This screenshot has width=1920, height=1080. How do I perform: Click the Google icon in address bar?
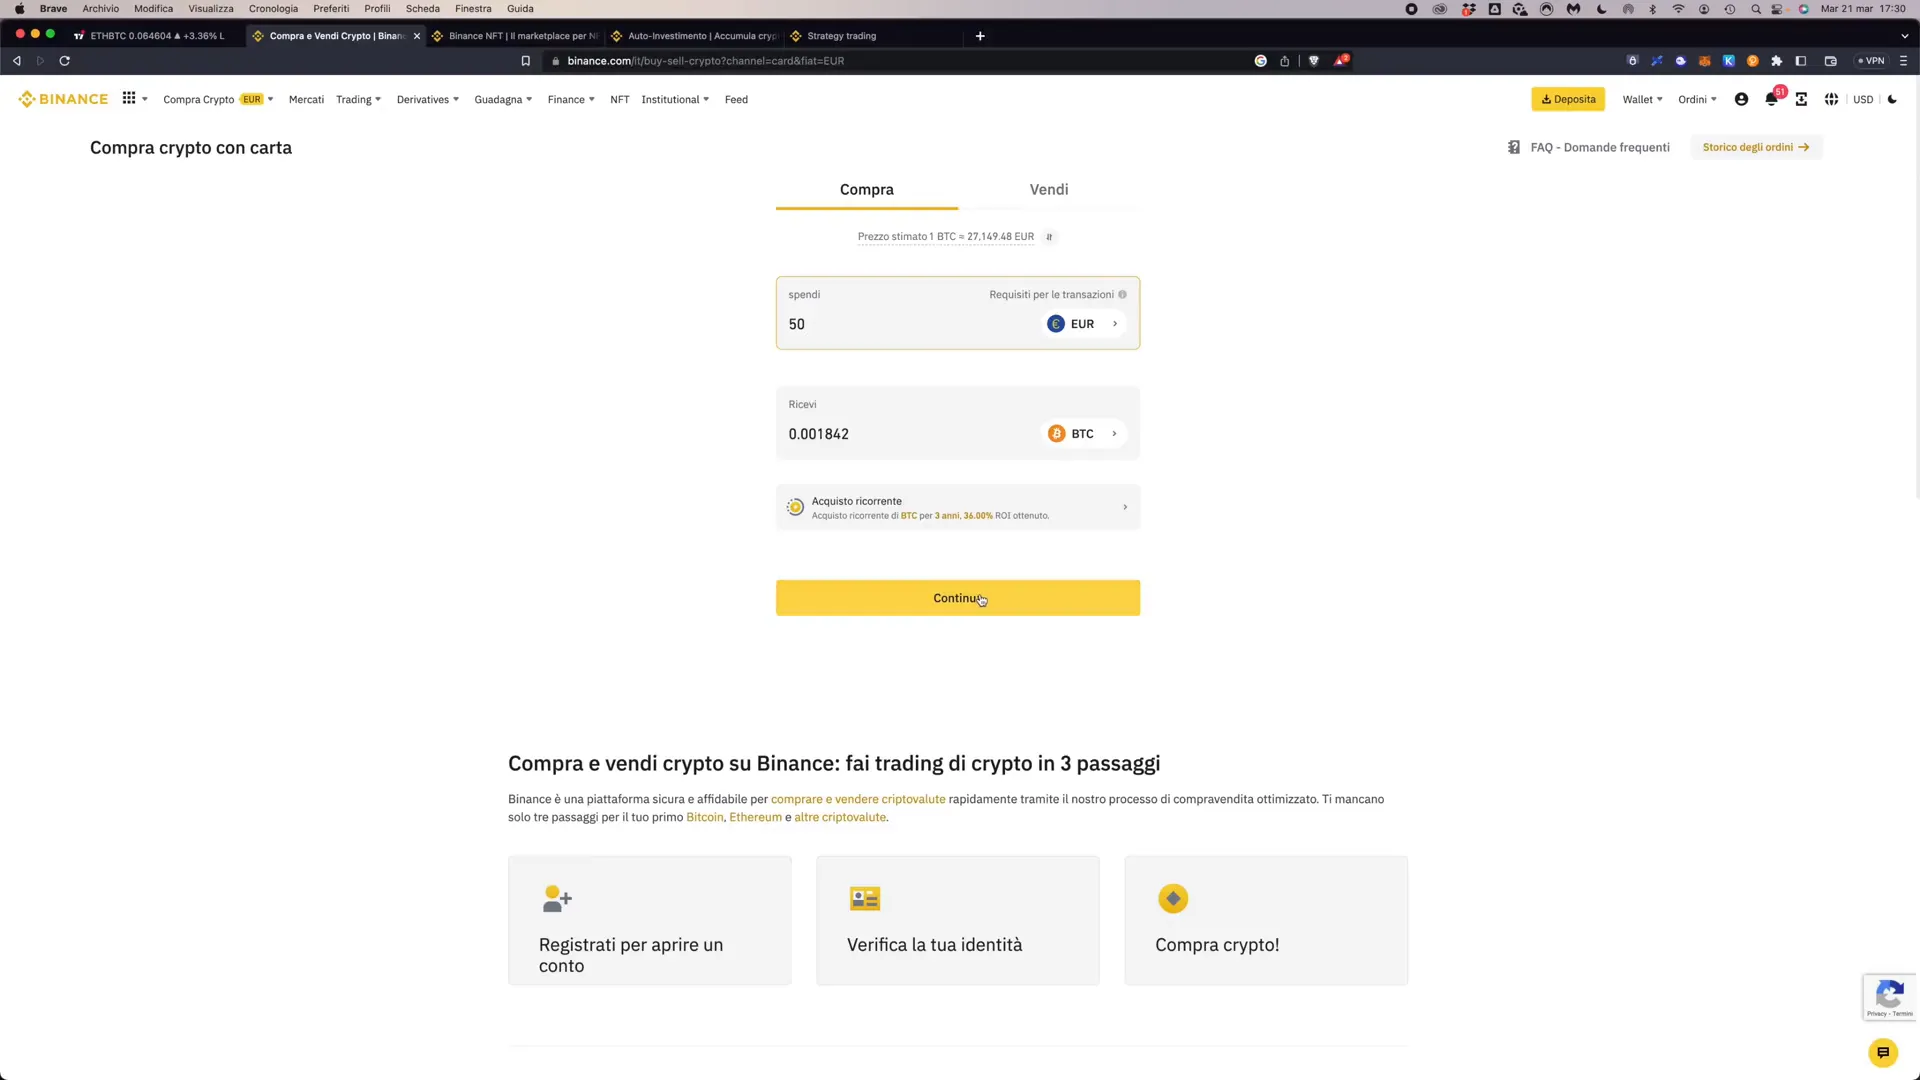point(1261,61)
